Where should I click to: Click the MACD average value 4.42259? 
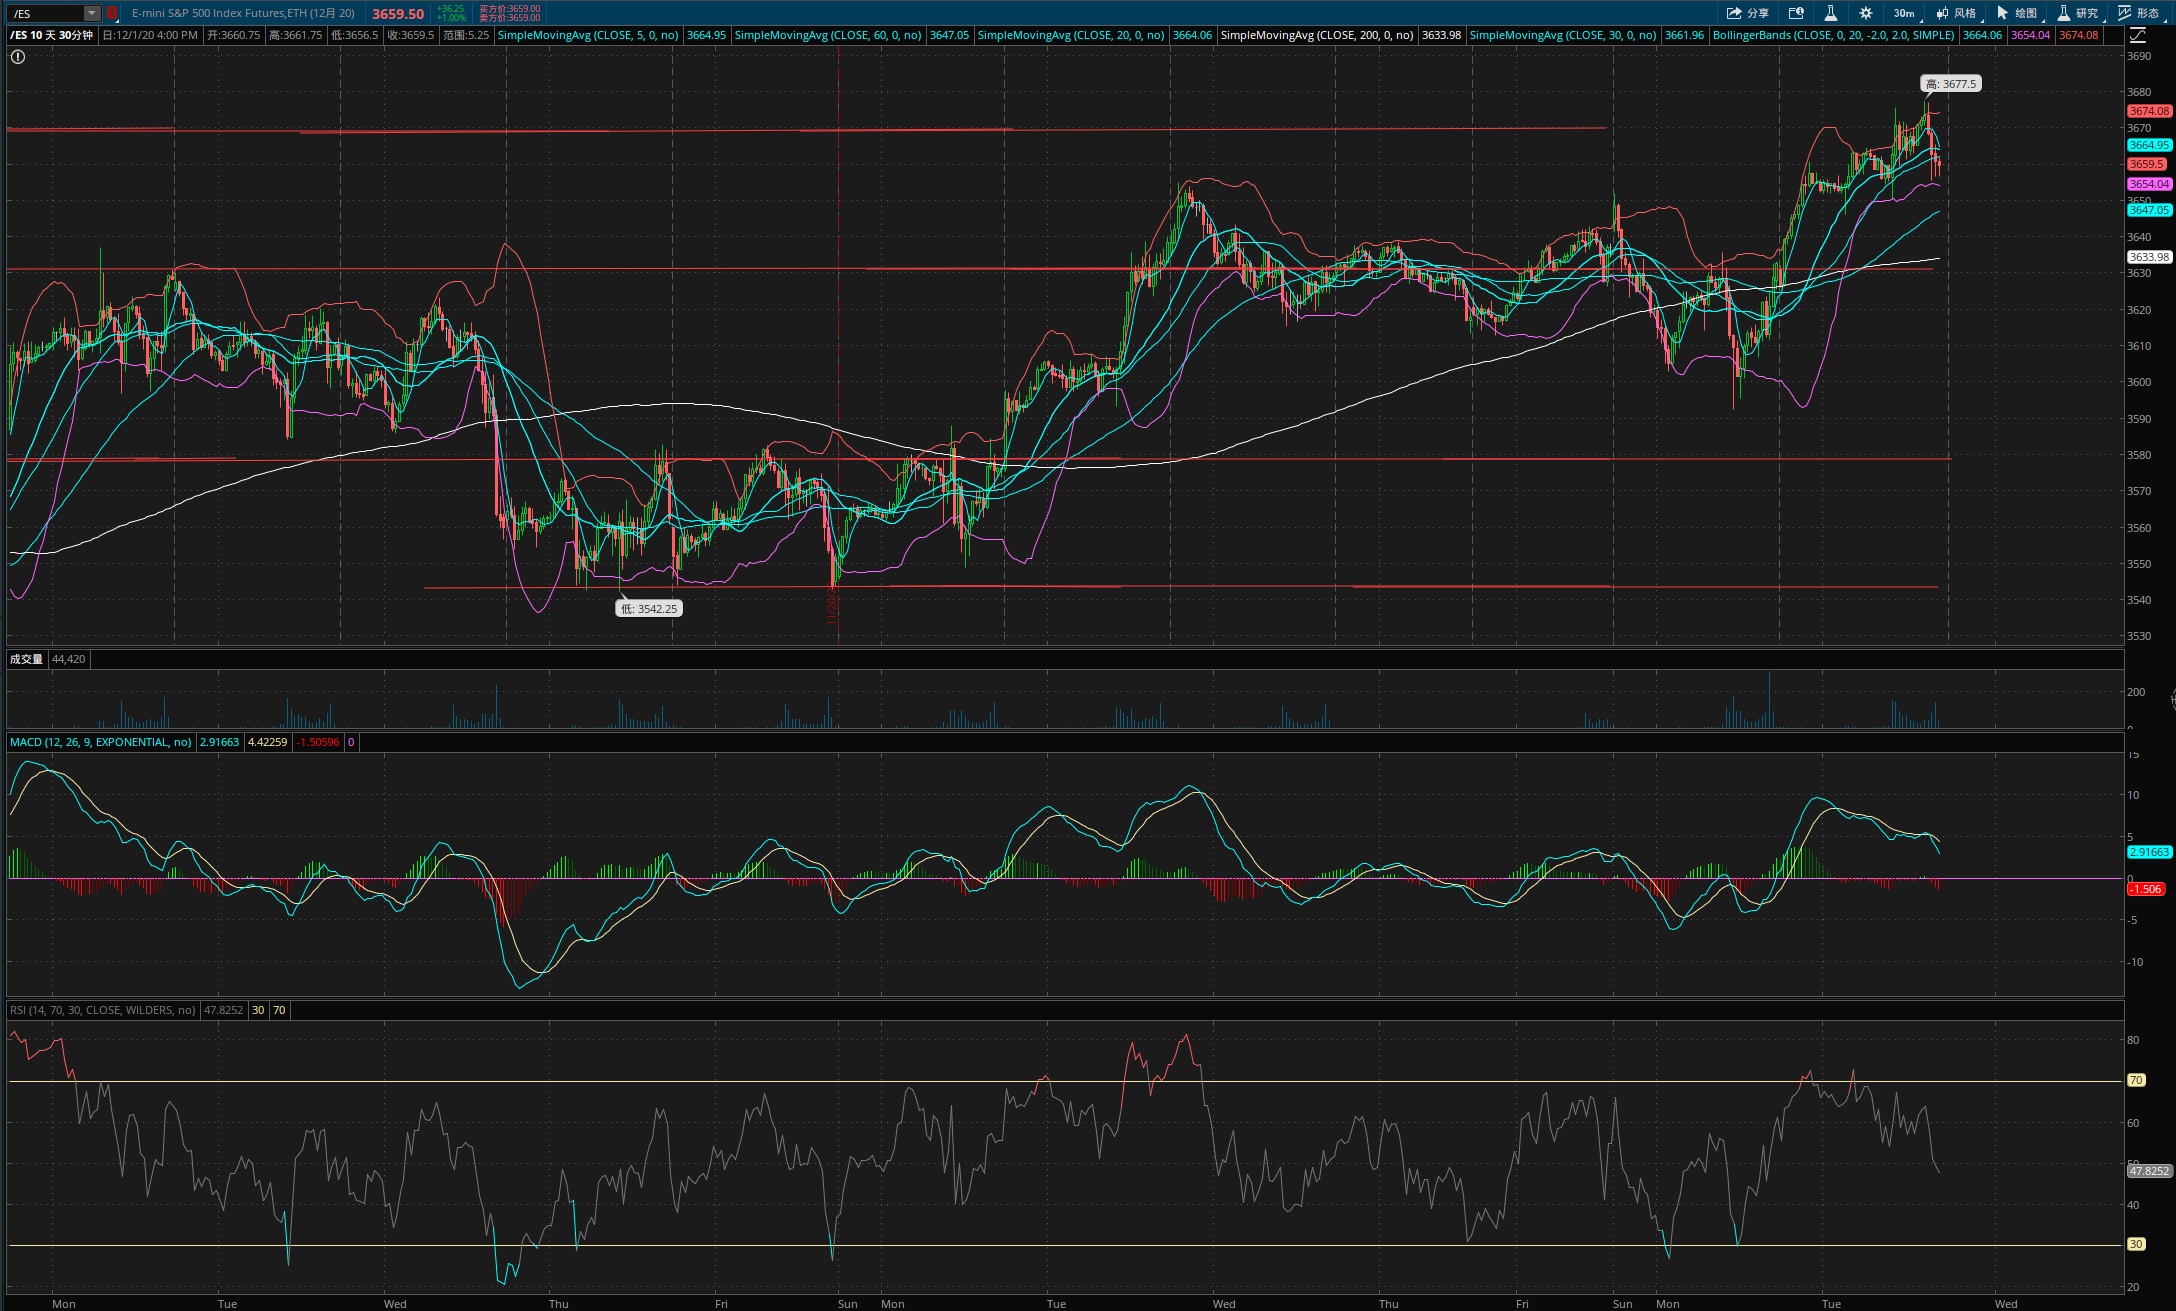click(x=268, y=742)
